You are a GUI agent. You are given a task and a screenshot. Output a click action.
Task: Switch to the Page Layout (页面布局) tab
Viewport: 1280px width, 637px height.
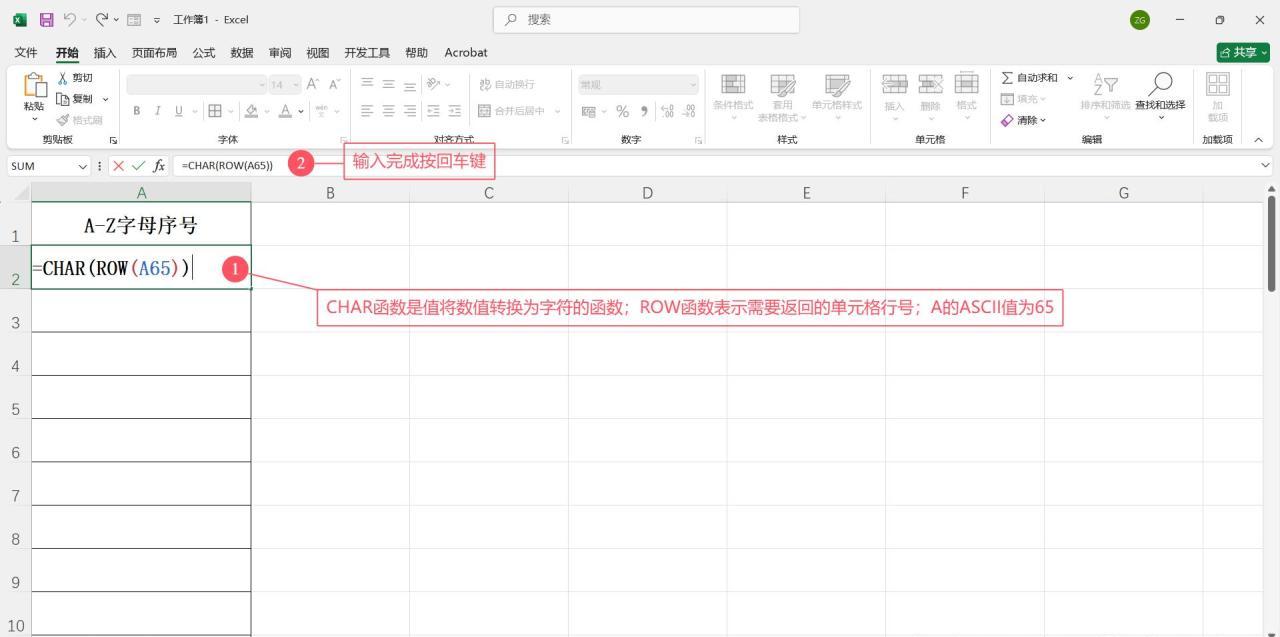tap(154, 52)
